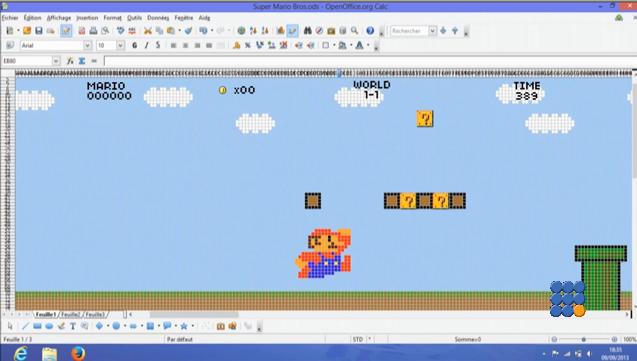Select the Line drawing tool
The width and height of the screenshot is (637, 361).
[x=26, y=326]
